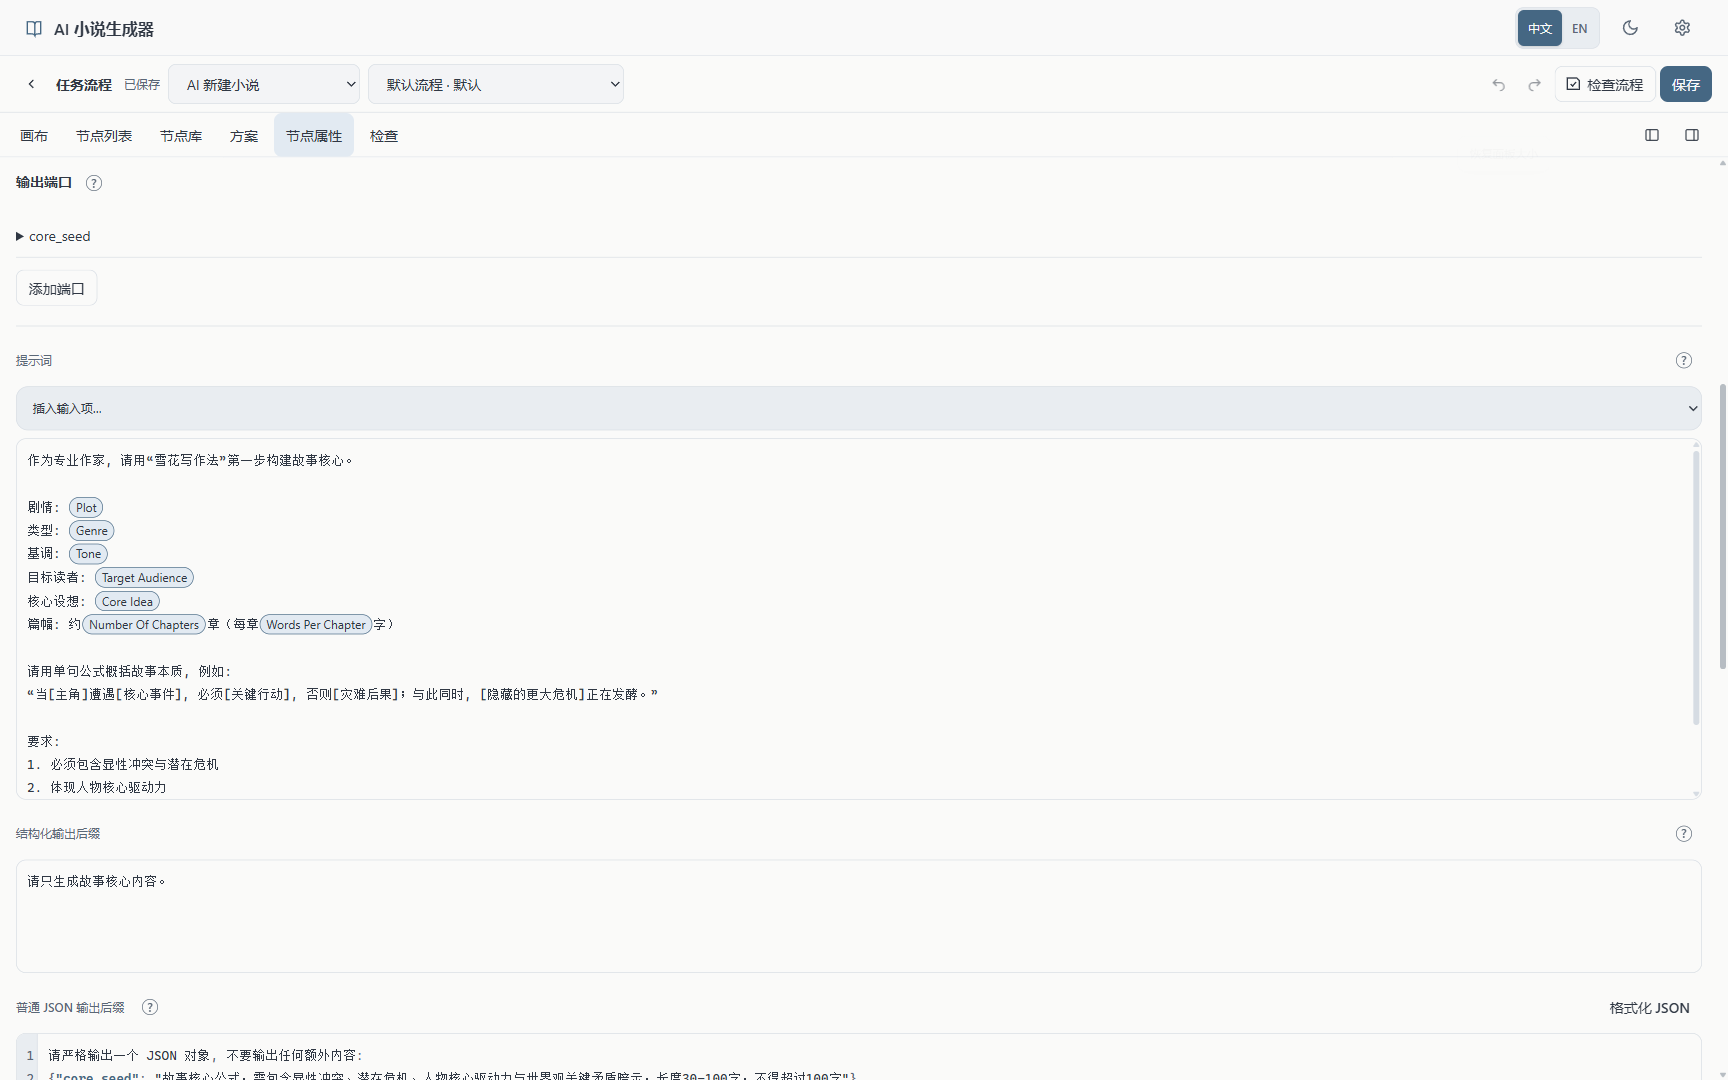Click into the 结构化输出后缀 text field
This screenshot has width=1728, height=1080.
click(x=859, y=916)
